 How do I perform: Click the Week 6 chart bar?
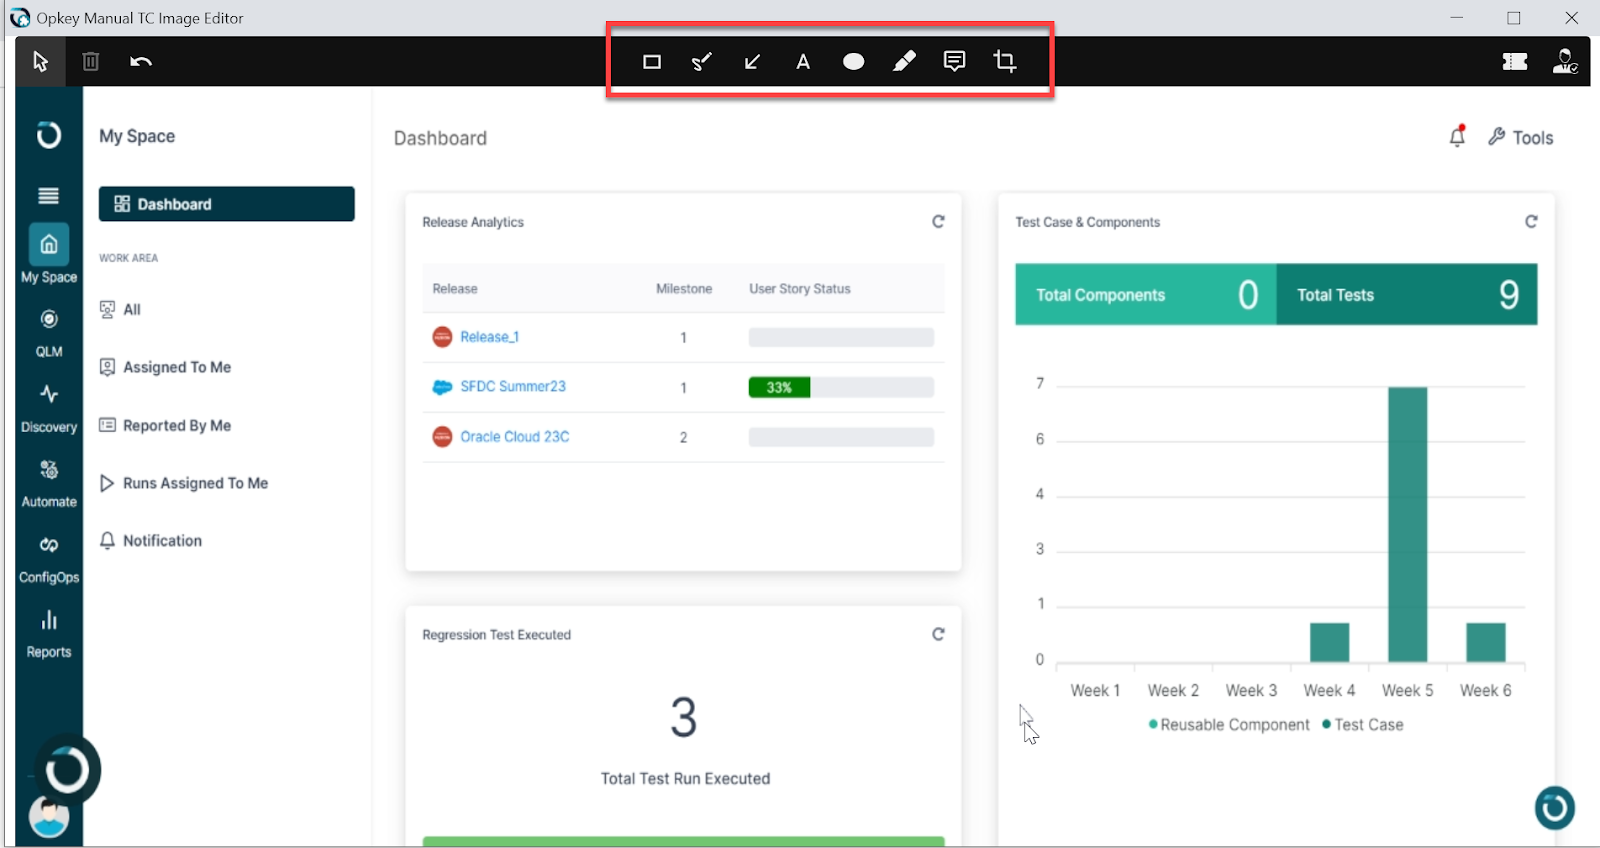pos(1486,643)
